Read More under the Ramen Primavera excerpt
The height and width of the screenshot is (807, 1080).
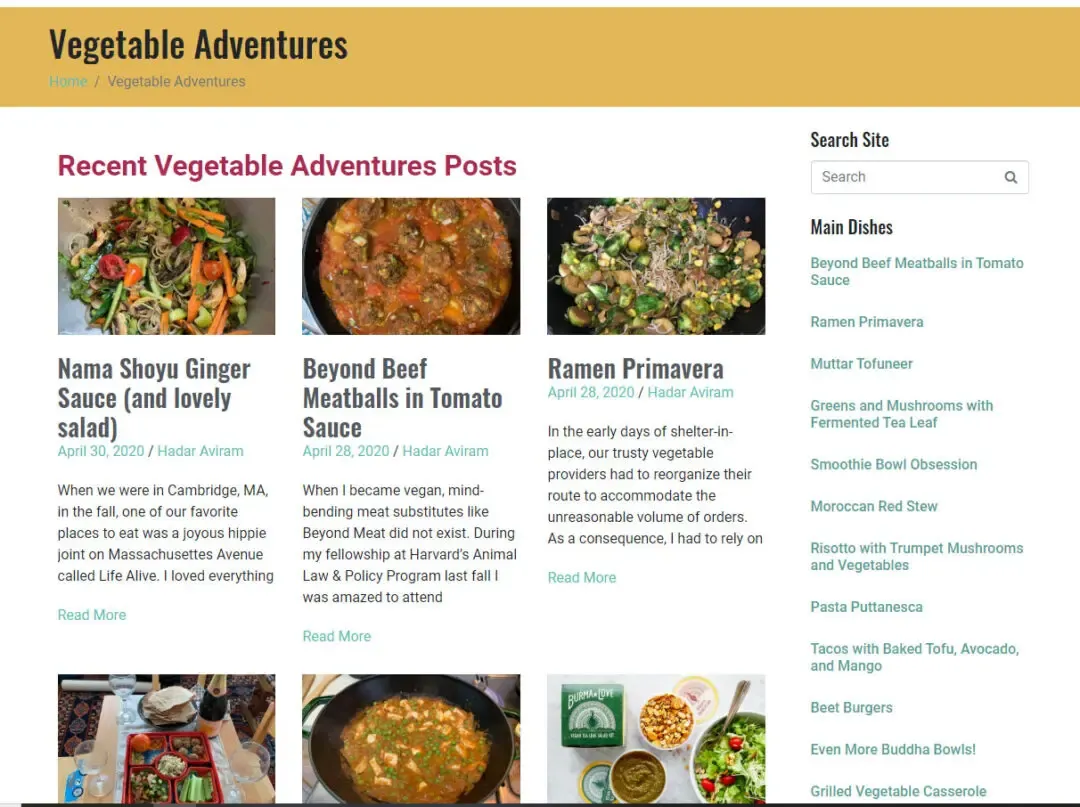[x=582, y=578]
